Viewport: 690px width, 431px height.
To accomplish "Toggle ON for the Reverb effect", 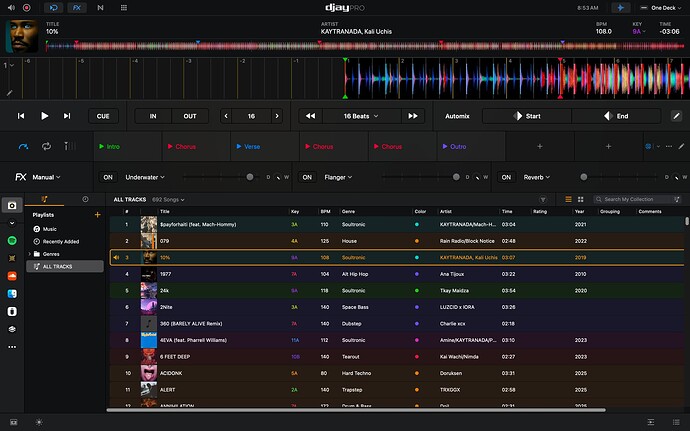I will 506,177.
